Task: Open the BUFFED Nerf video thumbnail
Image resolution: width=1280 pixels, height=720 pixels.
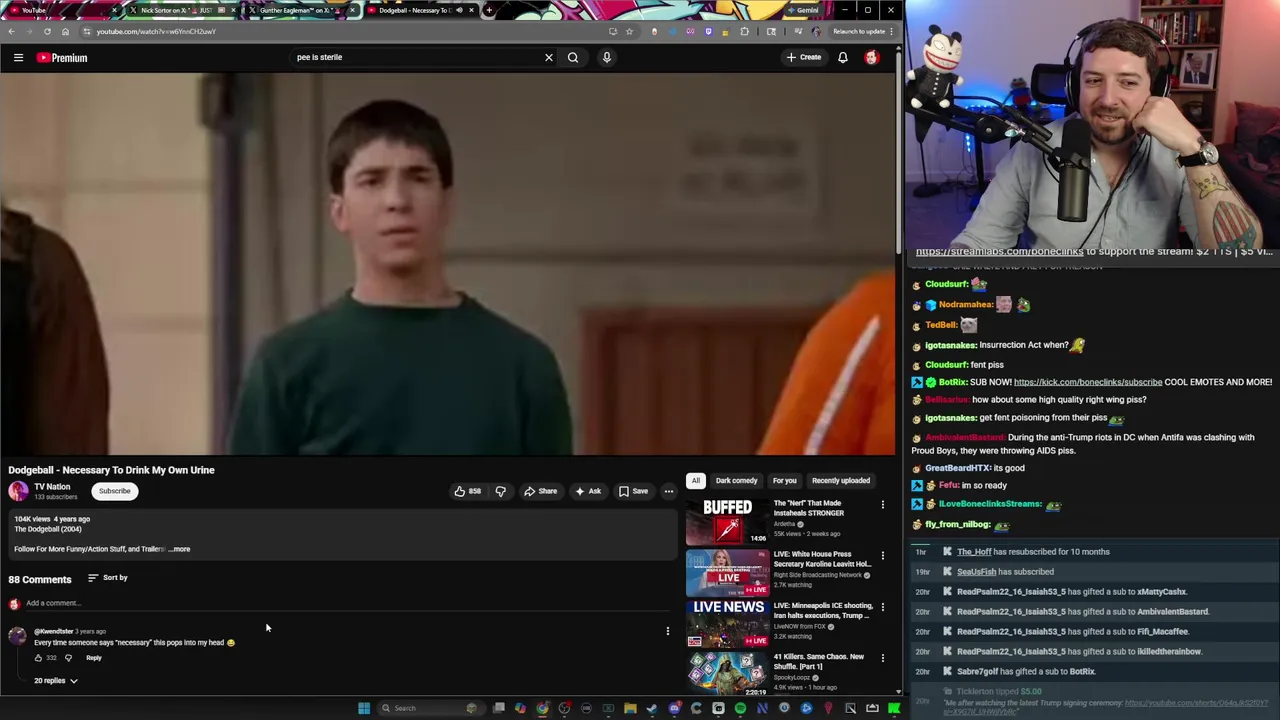Action: (727, 521)
